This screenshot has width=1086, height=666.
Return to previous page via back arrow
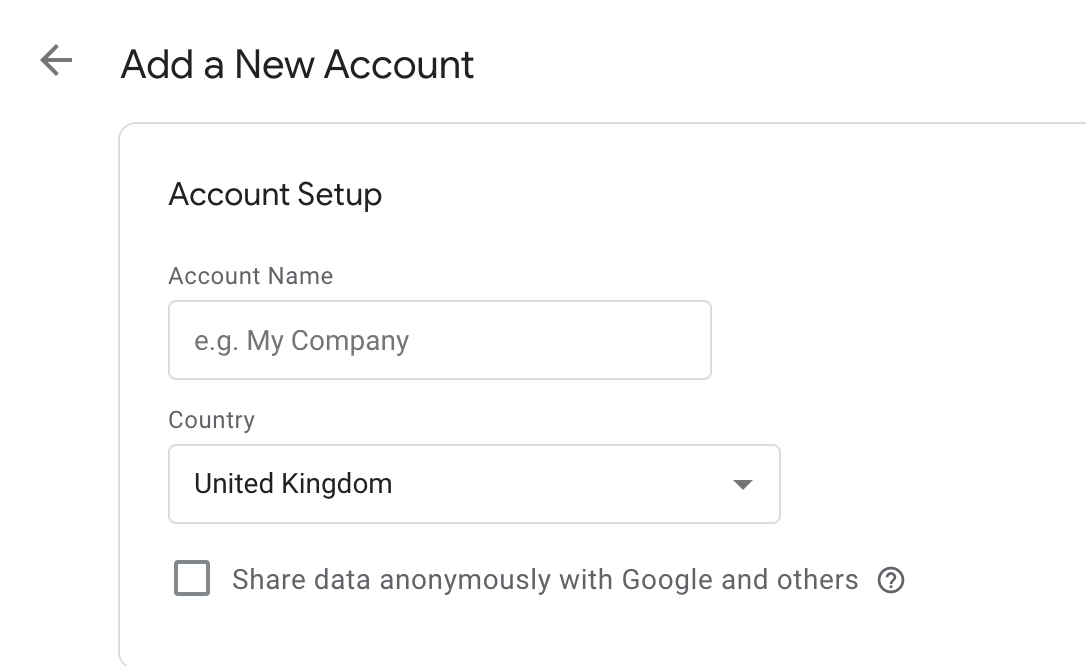(x=56, y=60)
